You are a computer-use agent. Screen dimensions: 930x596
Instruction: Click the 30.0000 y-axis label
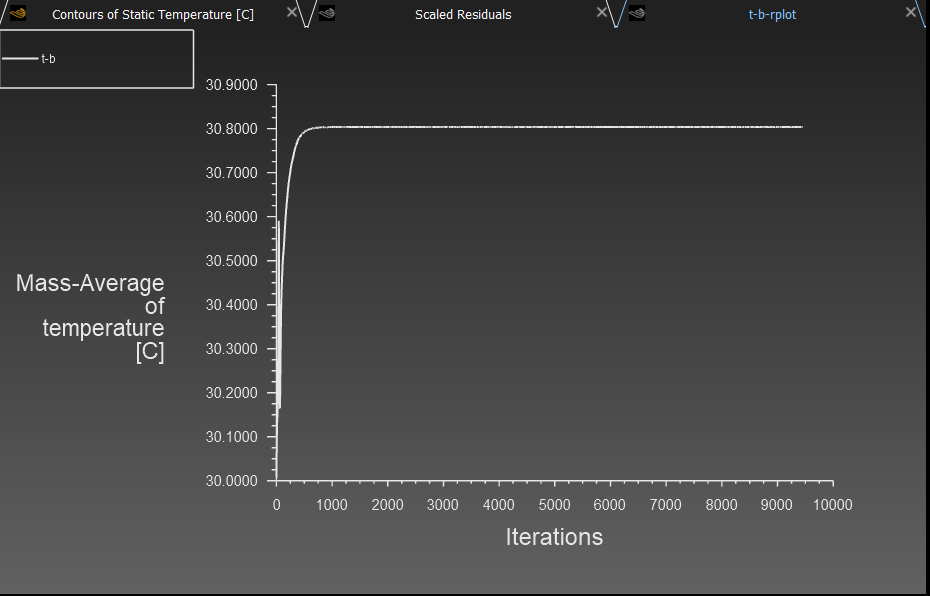[x=231, y=481]
